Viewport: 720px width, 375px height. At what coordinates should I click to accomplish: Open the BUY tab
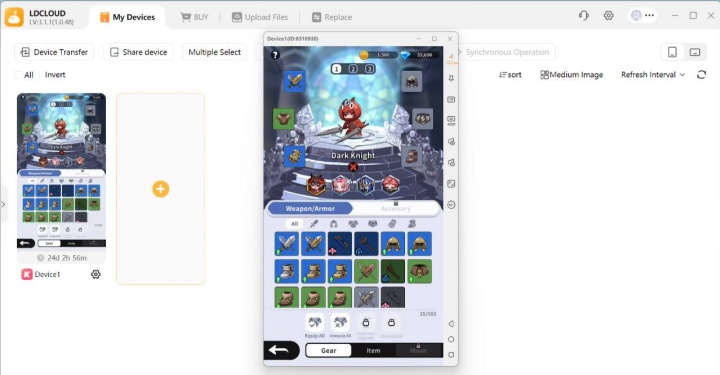[194, 17]
